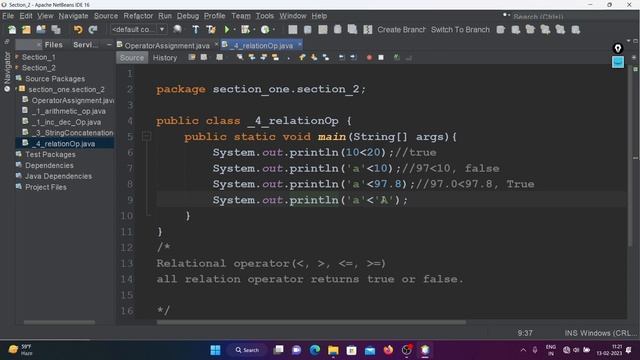Click the shift line right icon
The width and height of the screenshot is (640, 360).
click(x=353, y=58)
